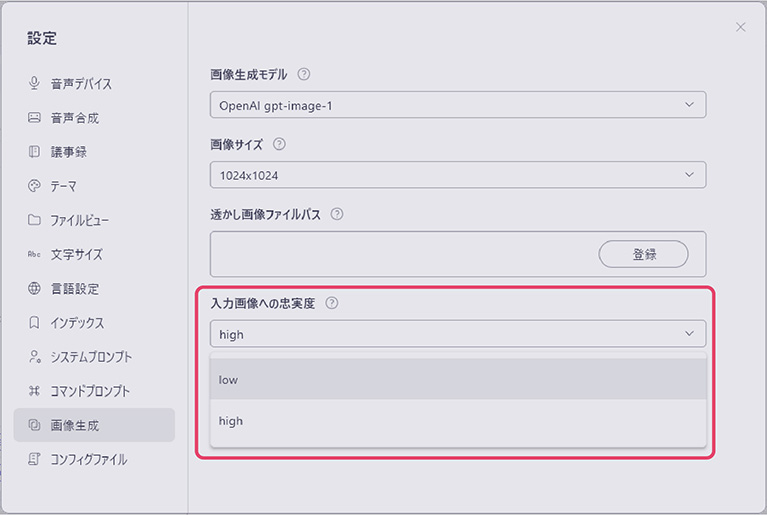Expand the 画像サイズ 1024x1024 dropdown
Screen dimensions: 767x515
(457, 175)
